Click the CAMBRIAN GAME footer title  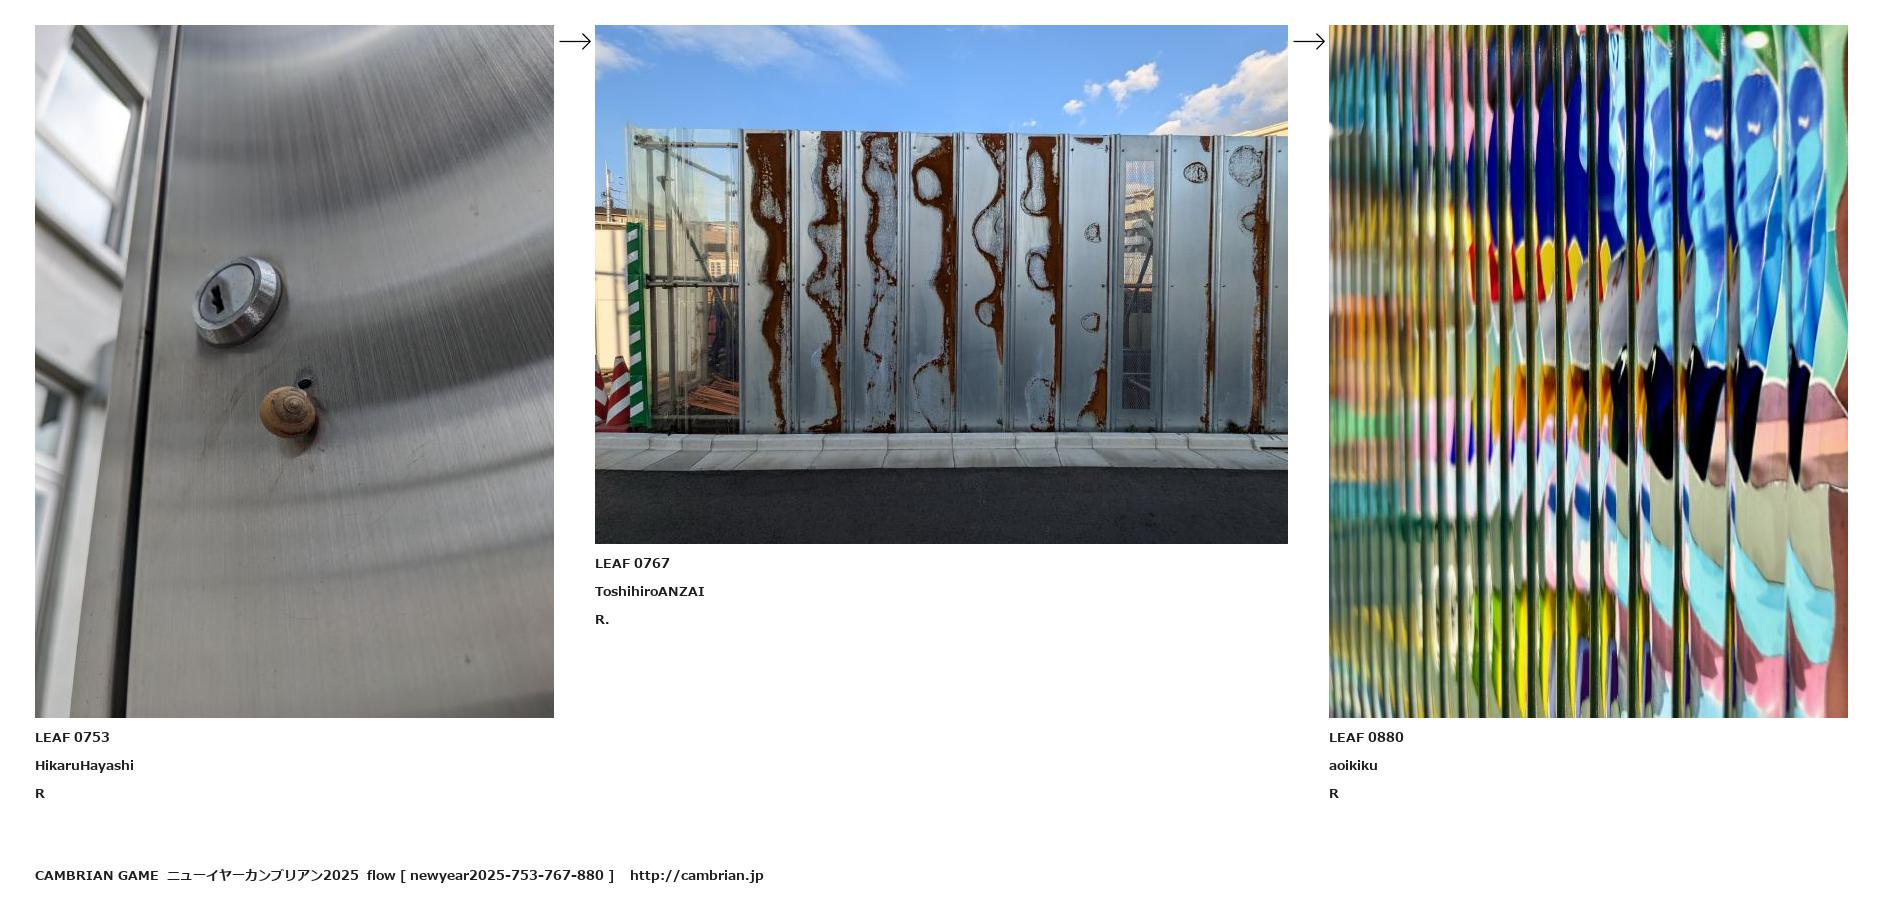pyautogui.click(x=96, y=875)
